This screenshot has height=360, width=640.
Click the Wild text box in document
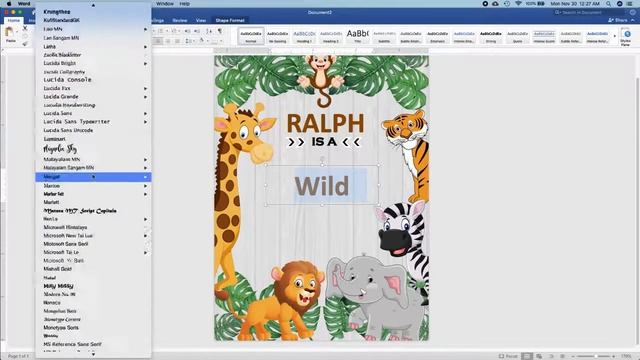[x=322, y=186]
